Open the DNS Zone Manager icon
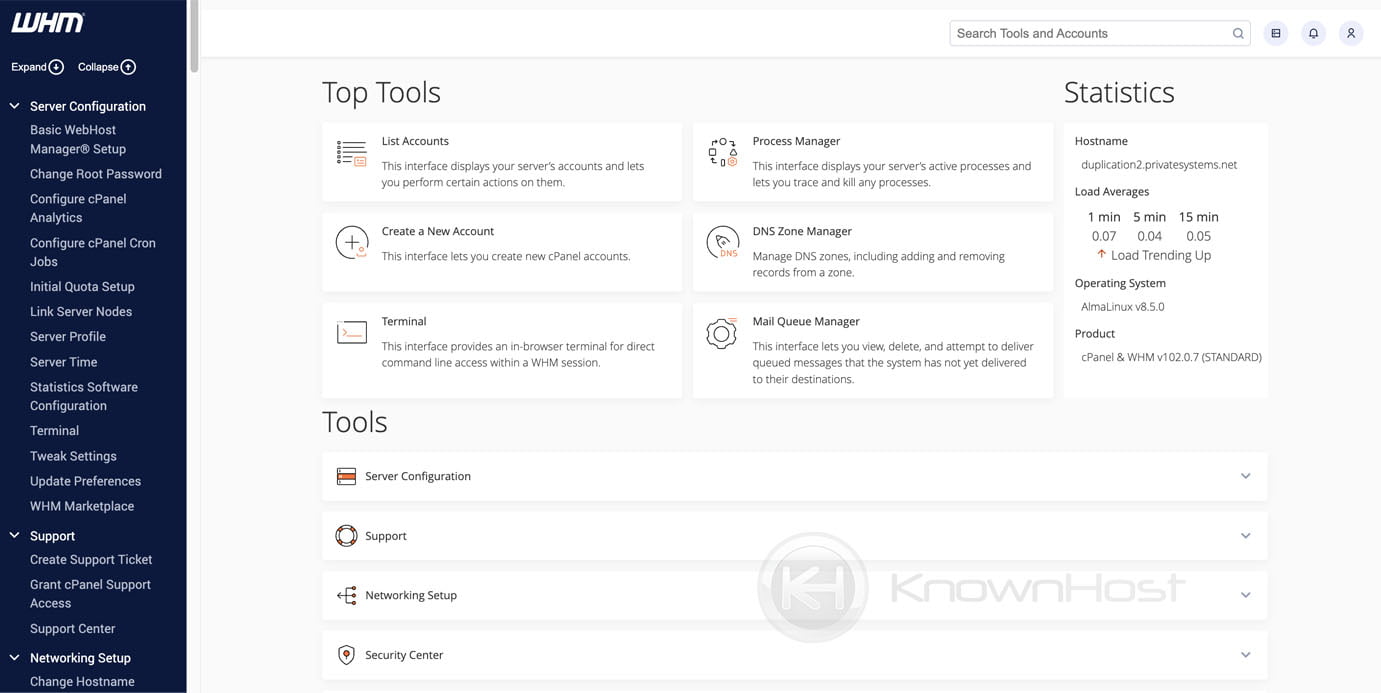This screenshot has width=1381, height=693. pos(722,243)
